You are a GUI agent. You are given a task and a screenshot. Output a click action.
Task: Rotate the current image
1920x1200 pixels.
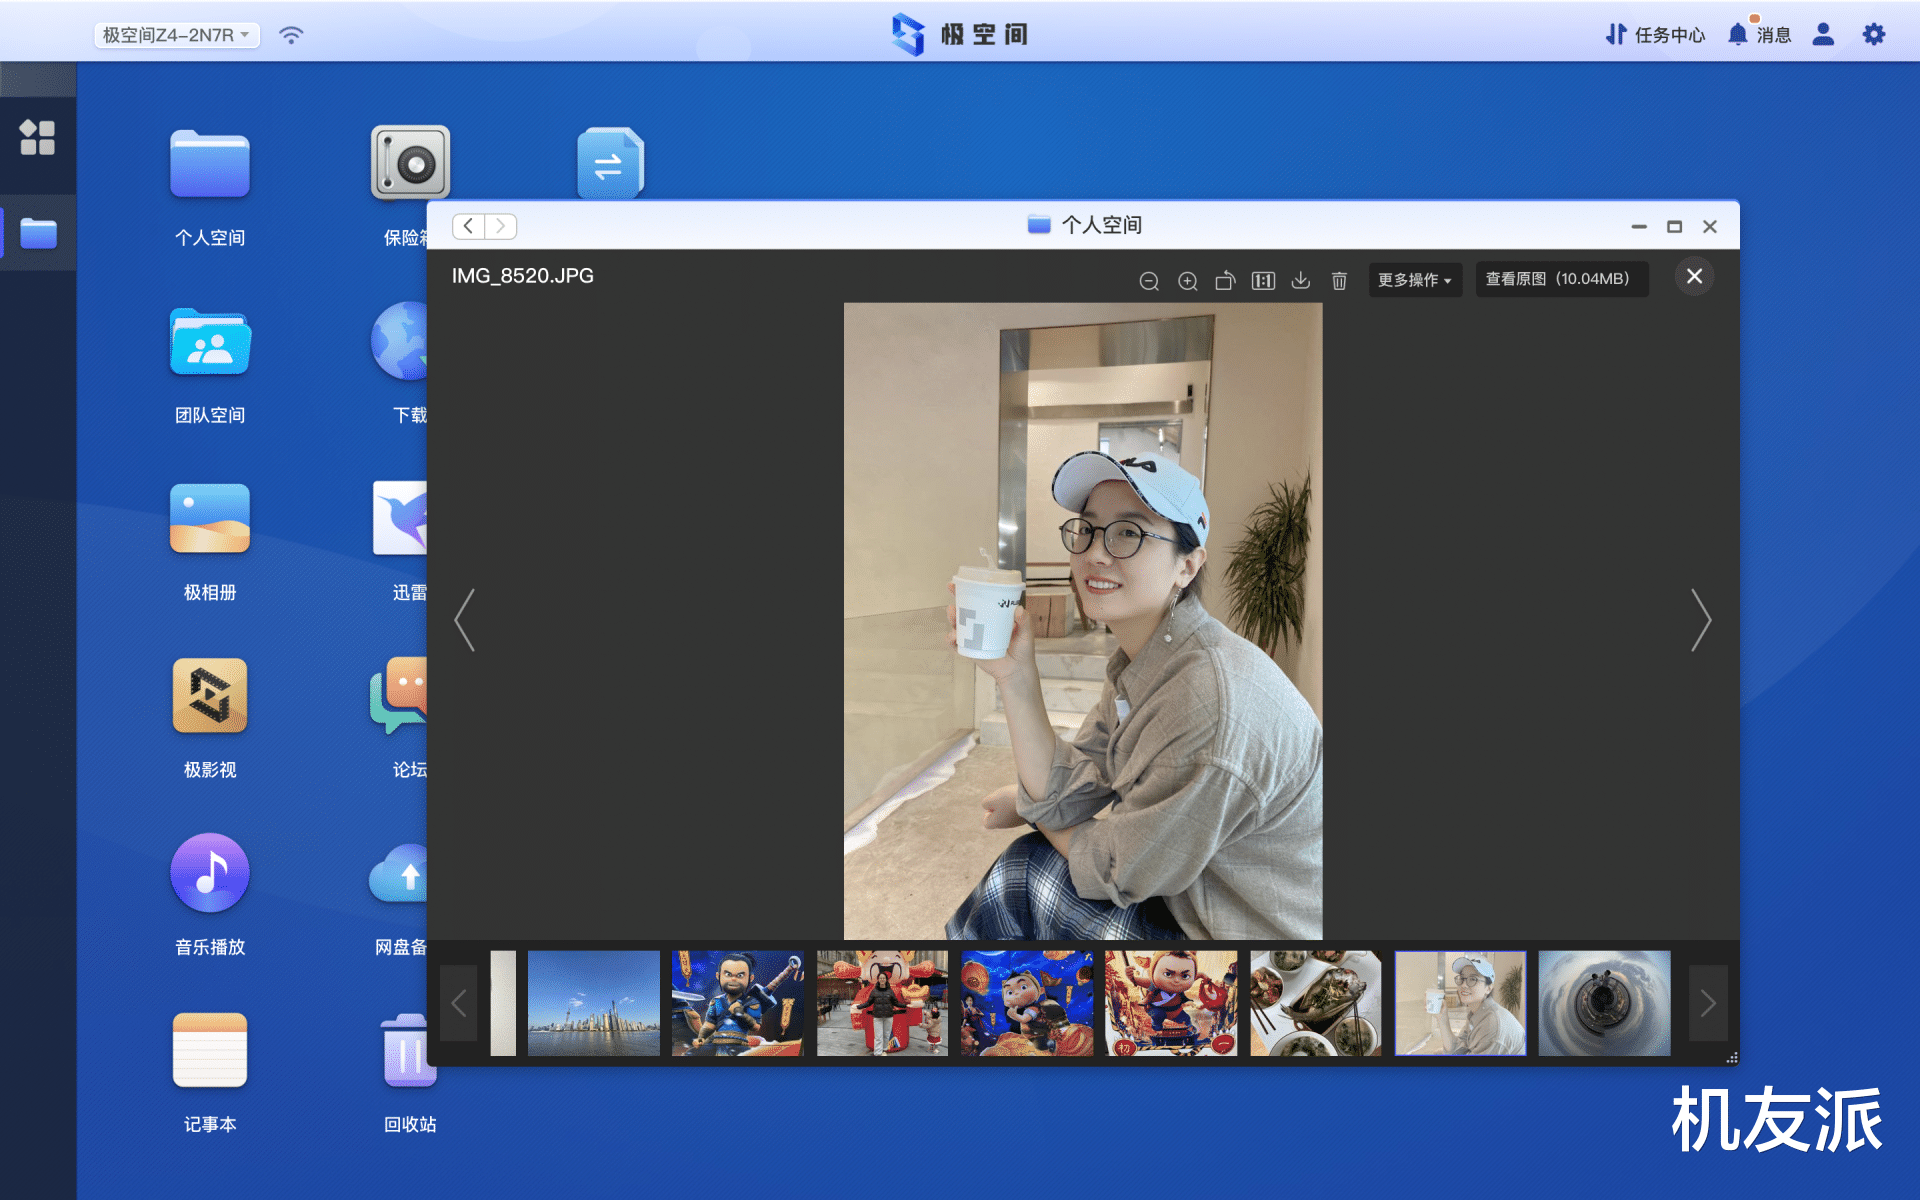1225,281
